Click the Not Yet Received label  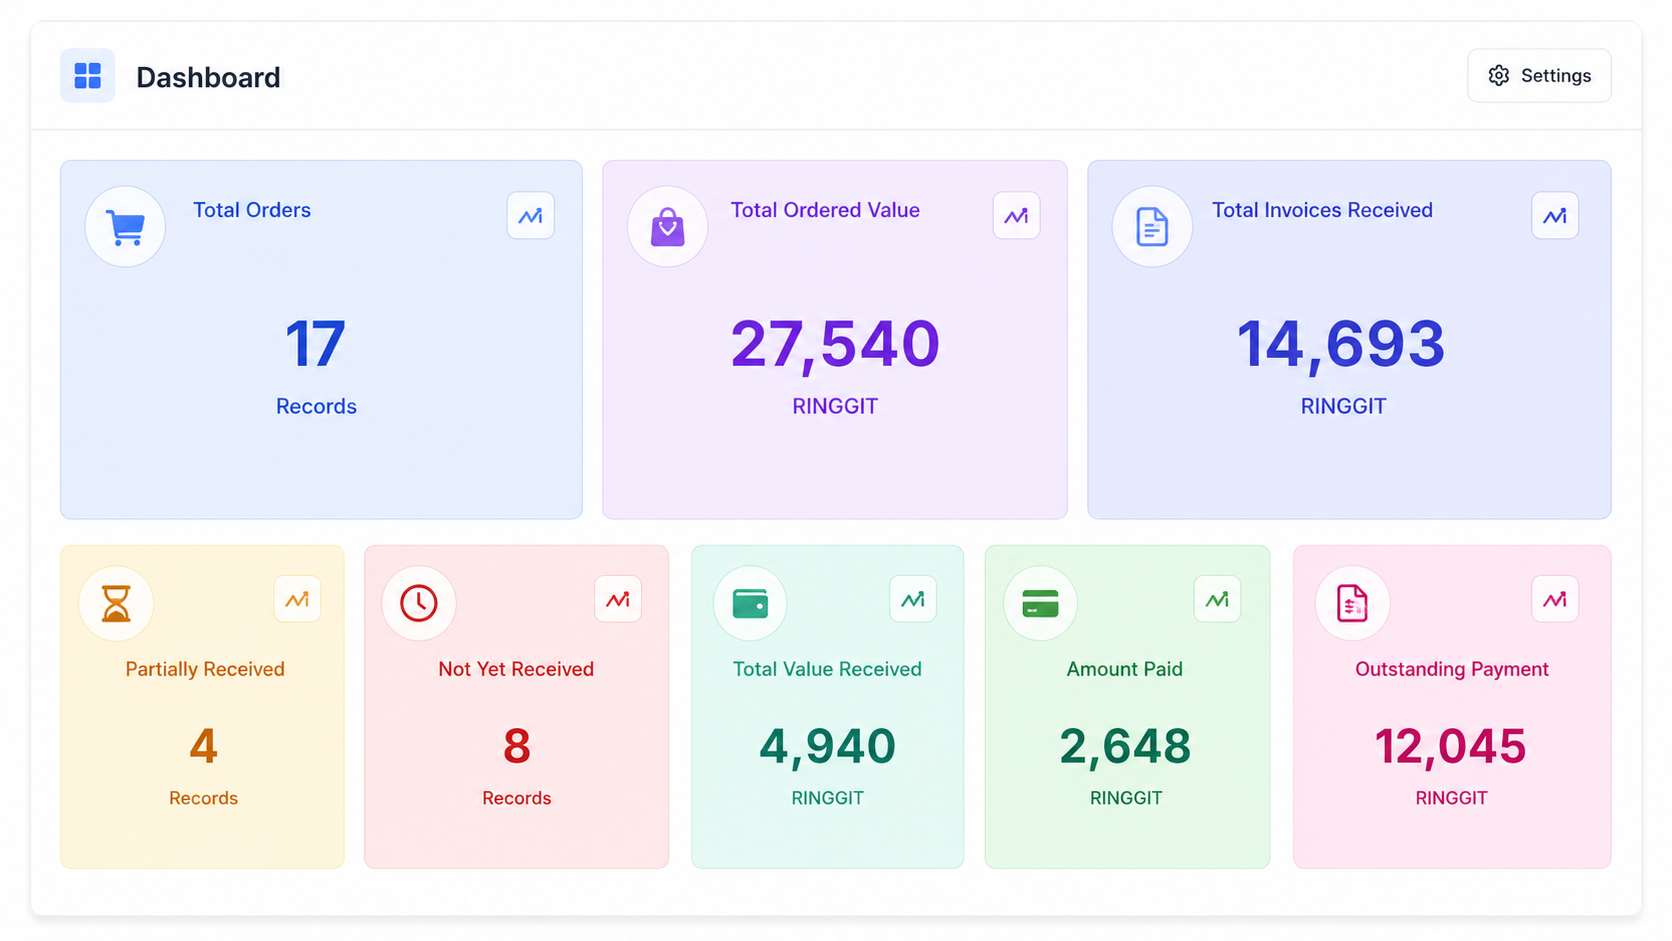516,669
